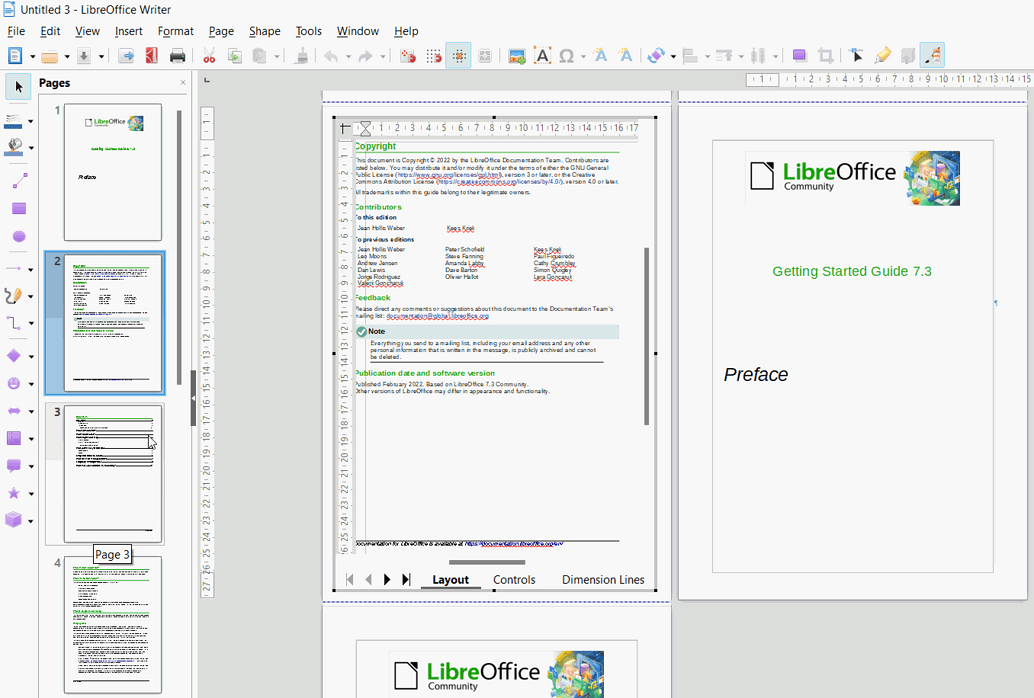
Task: Switch to the Dimension Lines tab
Action: 603,580
